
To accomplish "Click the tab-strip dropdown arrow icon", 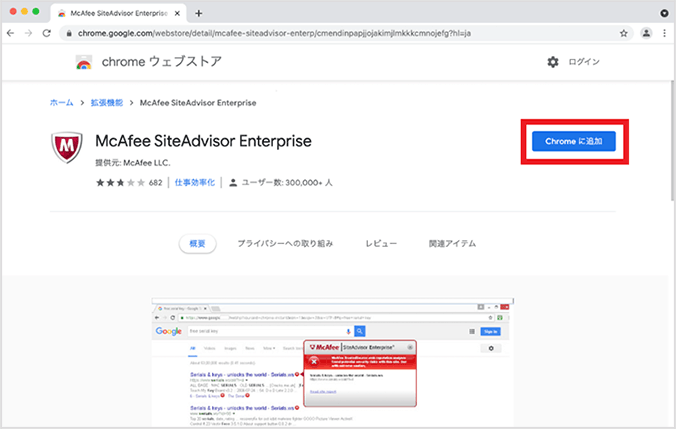I will click(664, 13).
